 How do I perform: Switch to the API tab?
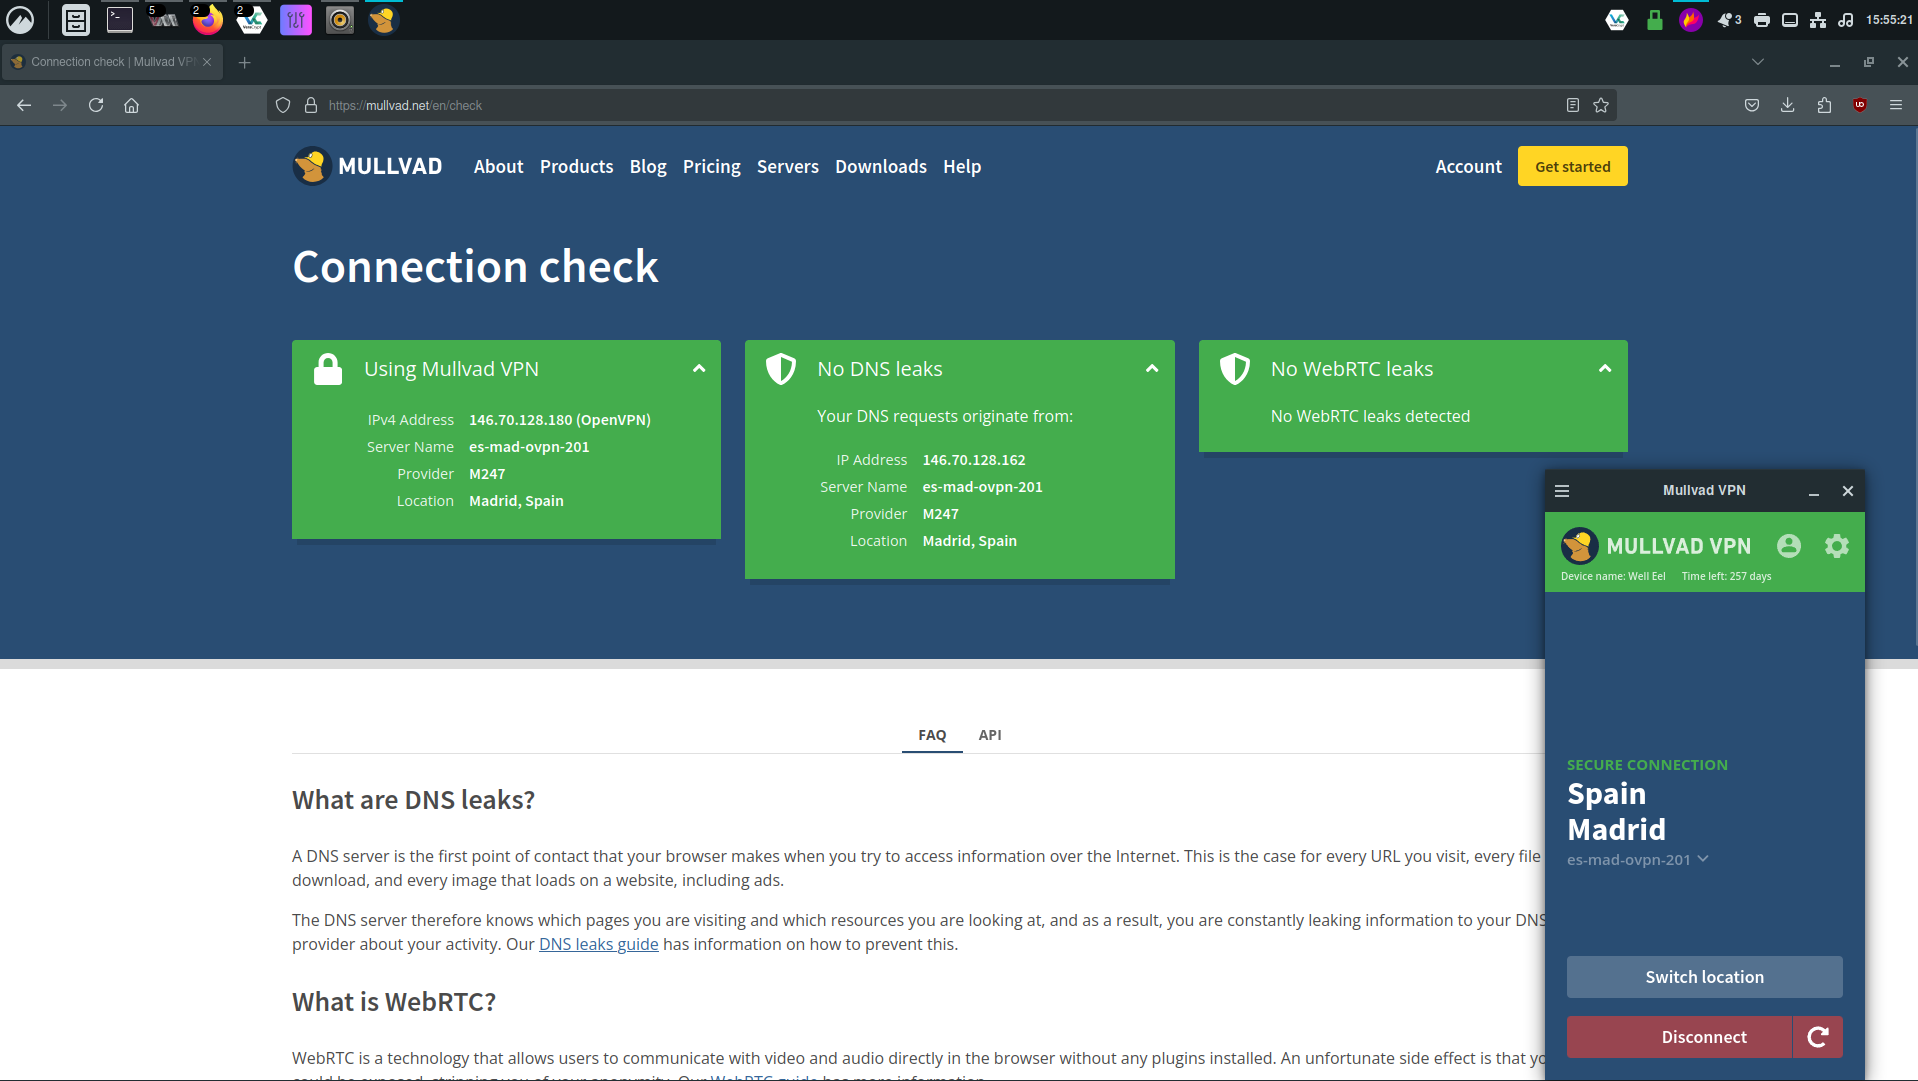click(990, 735)
